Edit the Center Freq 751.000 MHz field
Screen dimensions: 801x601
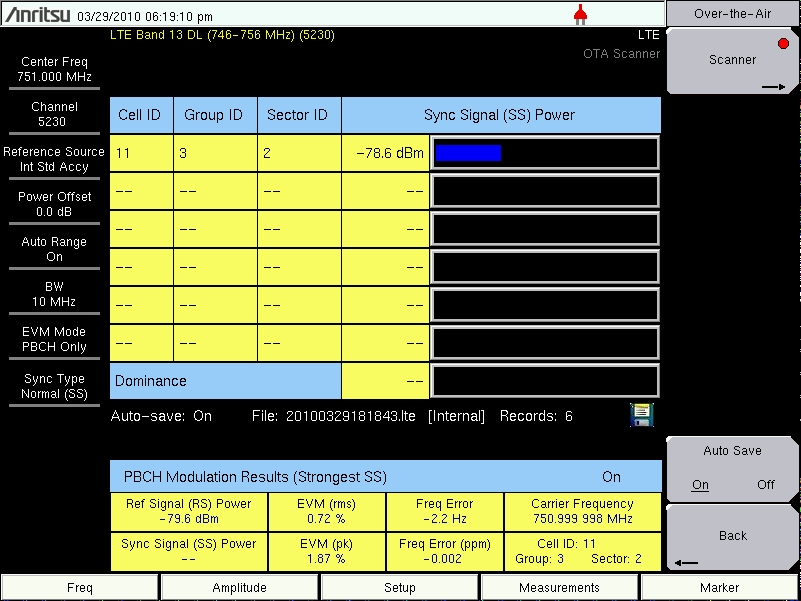coord(54,69)
